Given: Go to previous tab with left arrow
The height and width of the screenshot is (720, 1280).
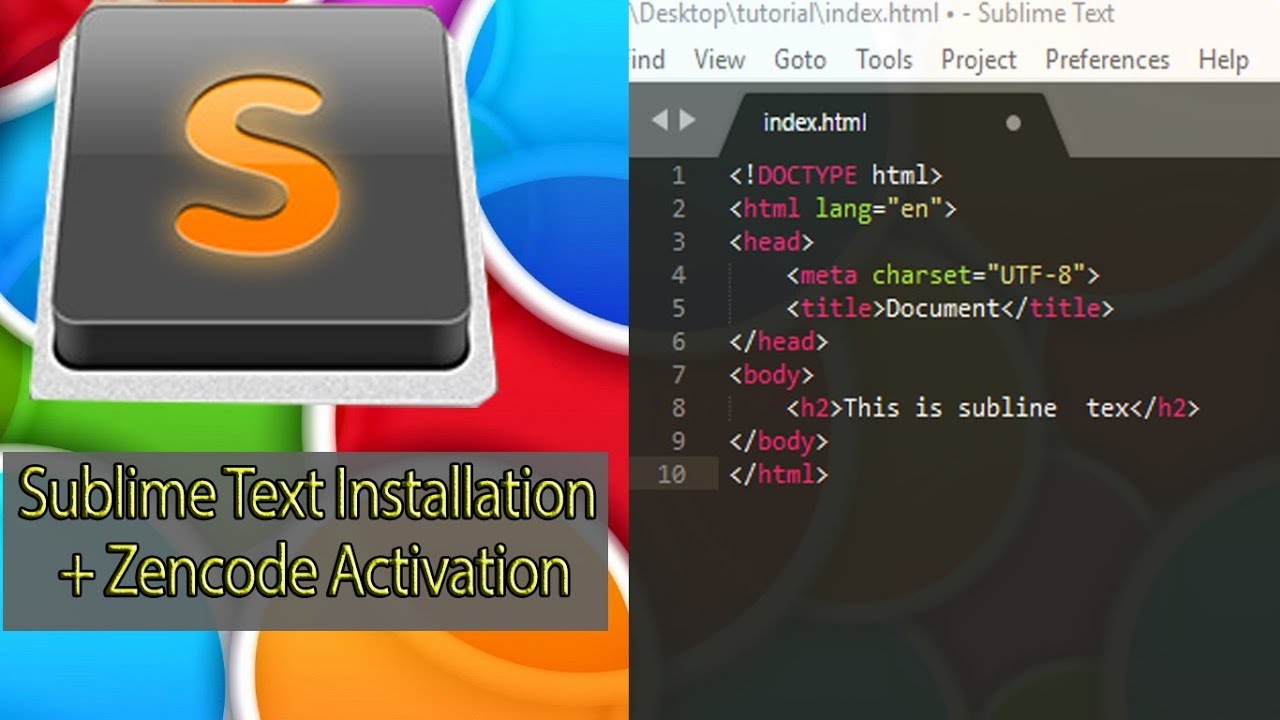Looking at the screenshot, I should click(659, 121).
